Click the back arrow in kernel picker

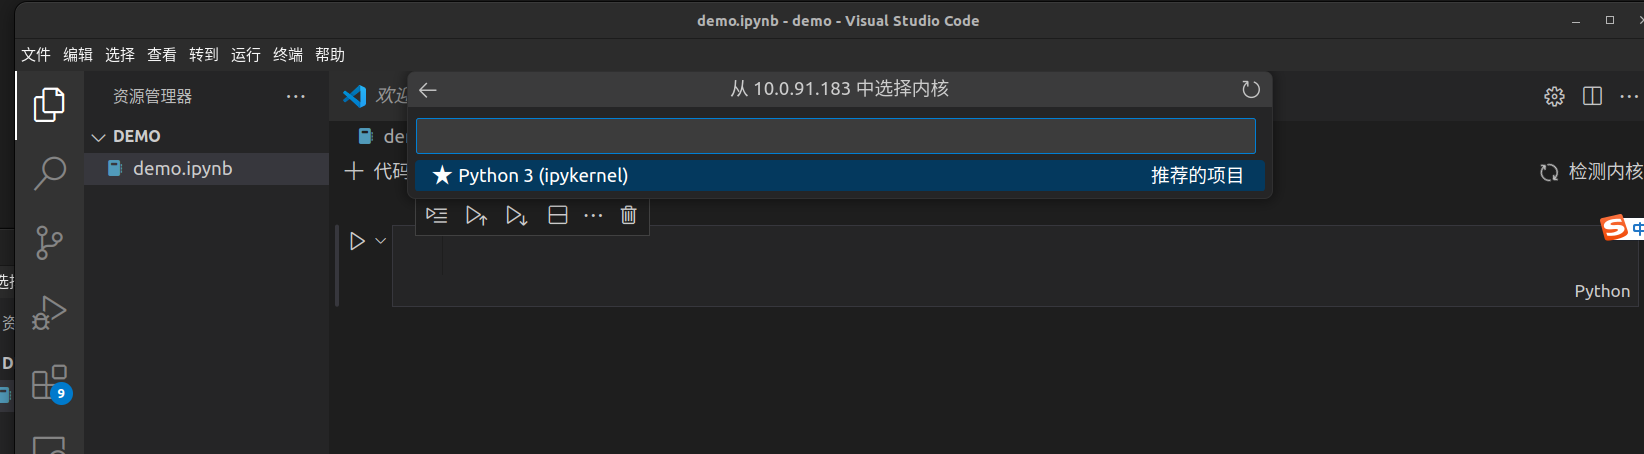(x=428, y=90)
